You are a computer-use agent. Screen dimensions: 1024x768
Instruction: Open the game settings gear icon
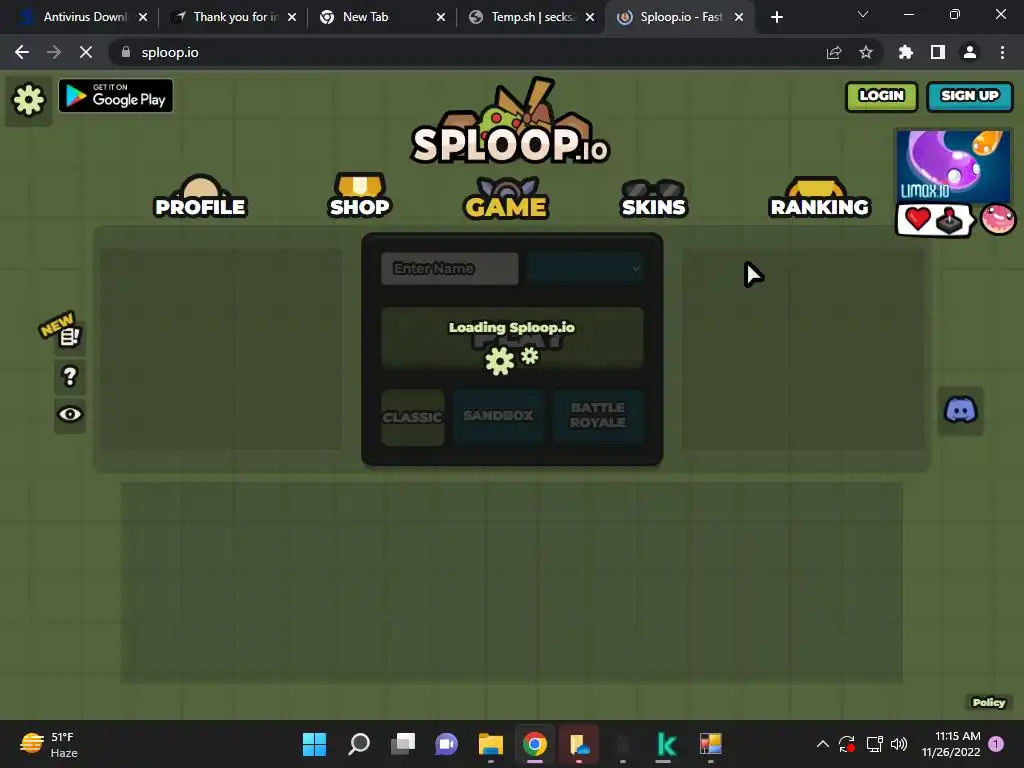(29, 100)
